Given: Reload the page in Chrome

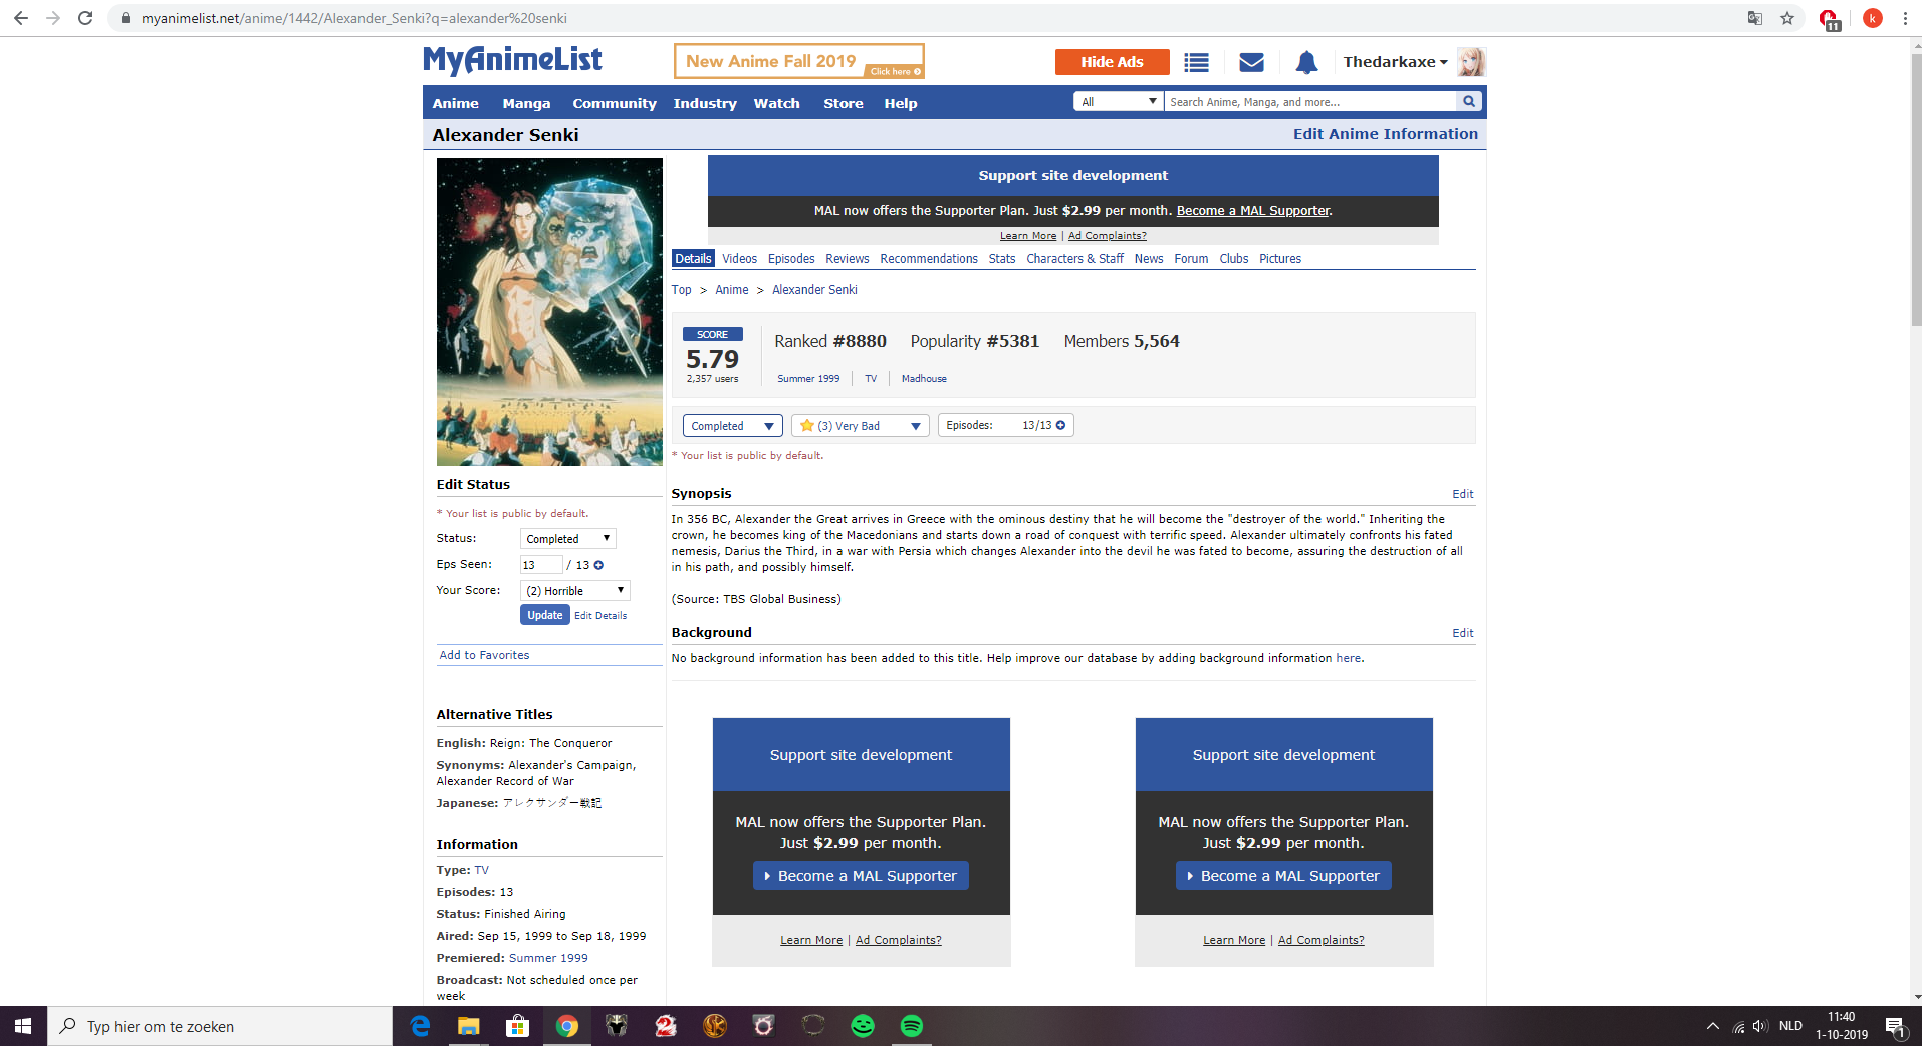Looking at the screenshot, I should pyautogui.click(x=85, y=18).
